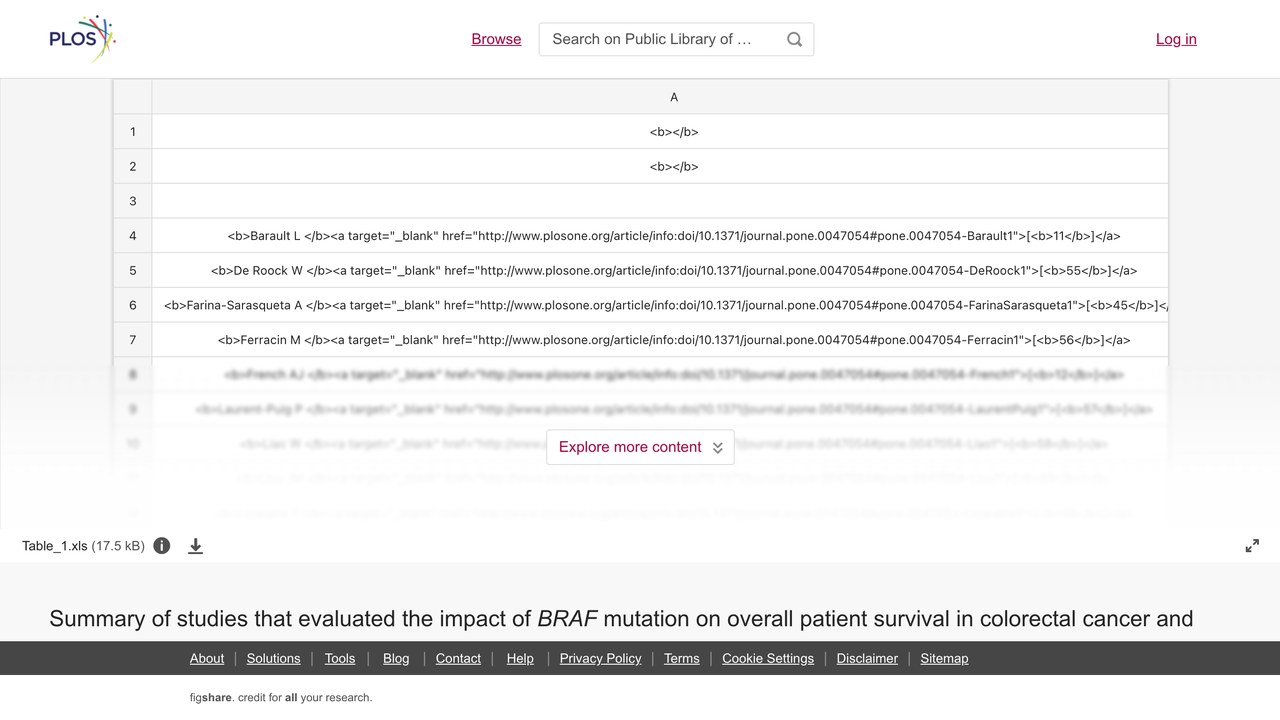
Task: Select row 4 header
Action: [132, 236]
